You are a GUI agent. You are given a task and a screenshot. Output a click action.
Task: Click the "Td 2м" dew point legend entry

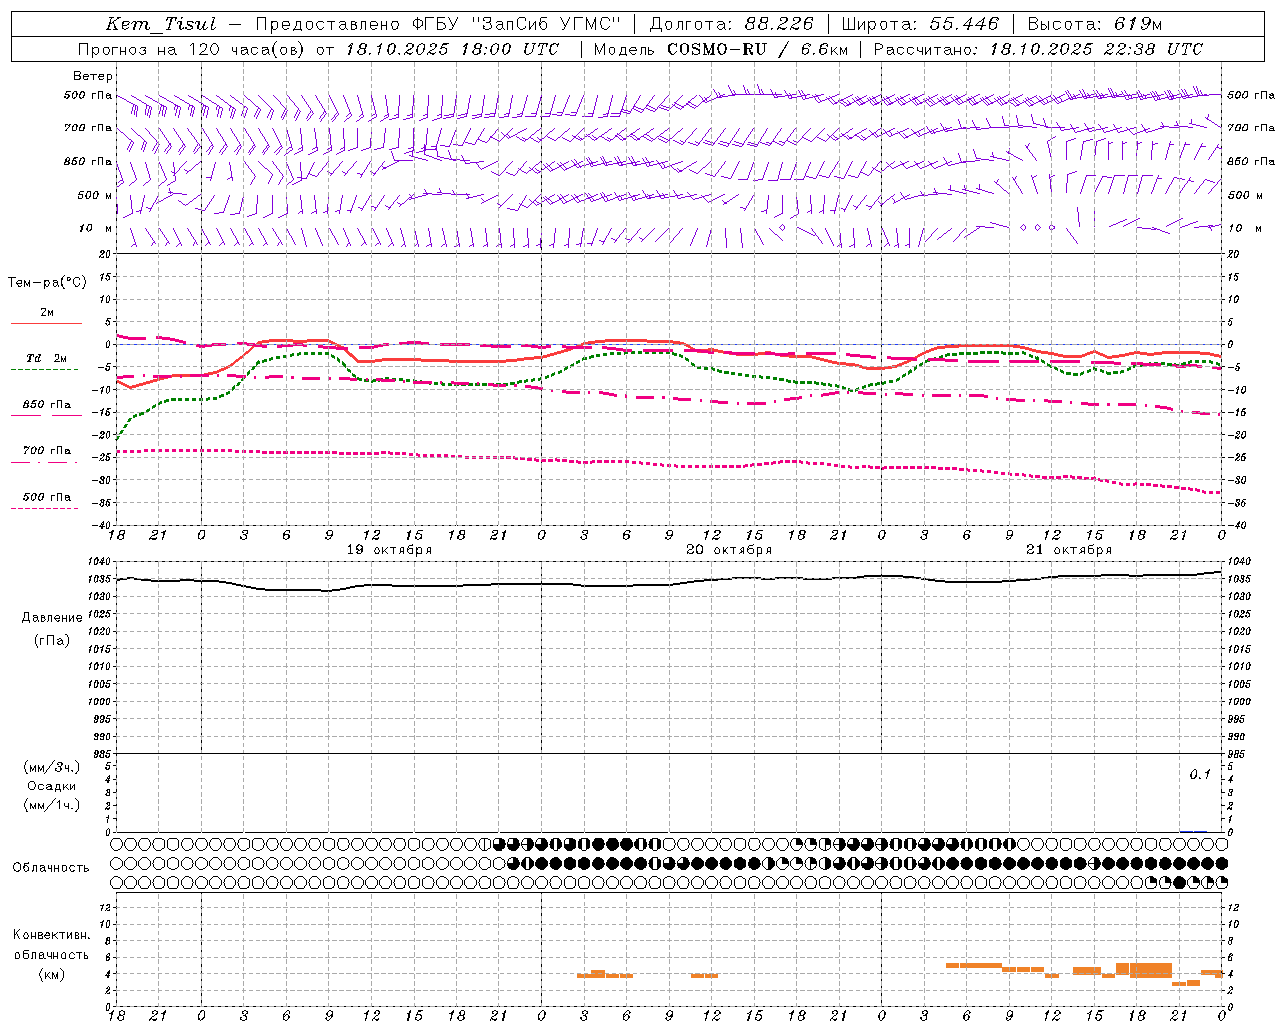47,358
